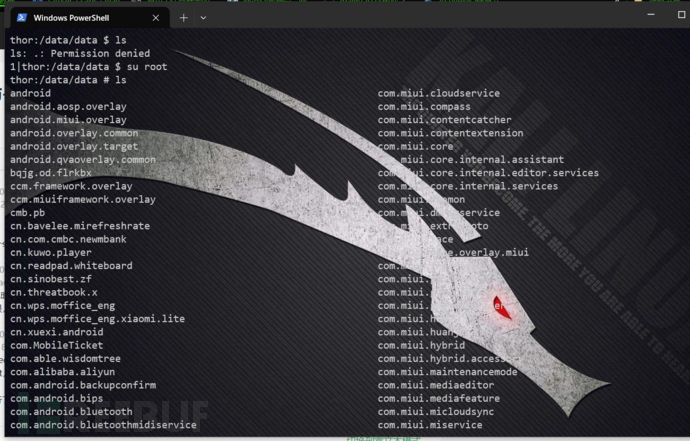Click the 'Permission denied' error line

(80, 53)
